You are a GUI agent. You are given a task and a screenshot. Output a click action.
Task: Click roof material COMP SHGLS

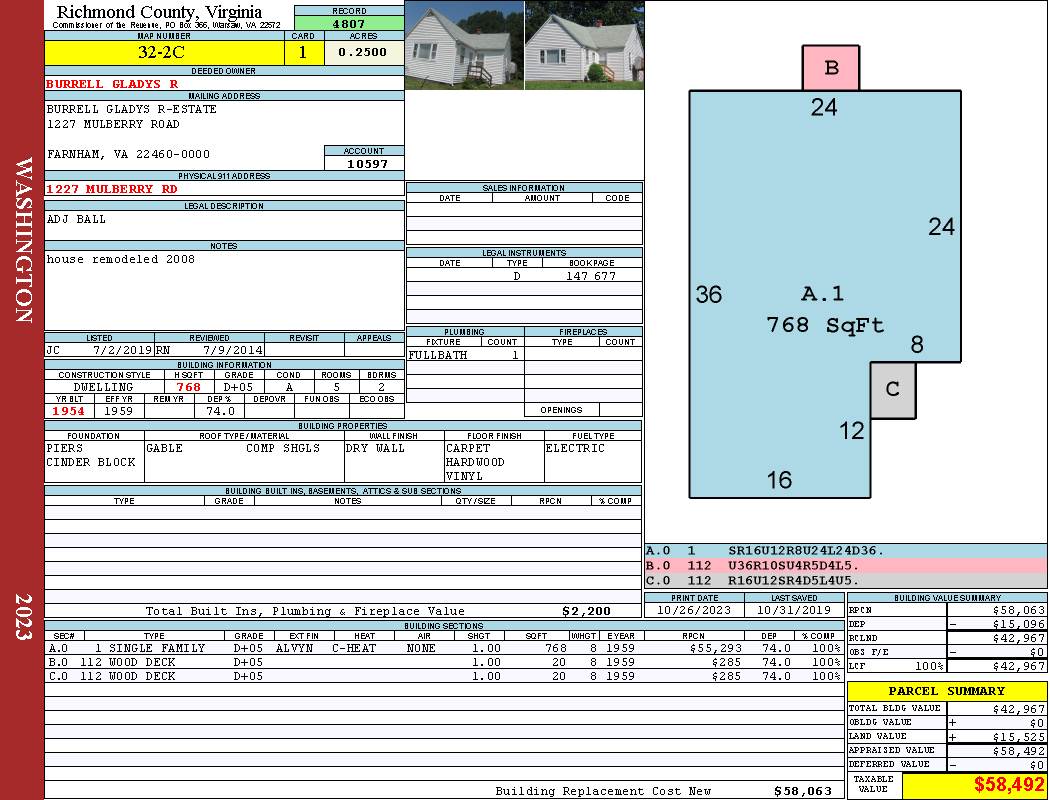(x=283, y=449)
